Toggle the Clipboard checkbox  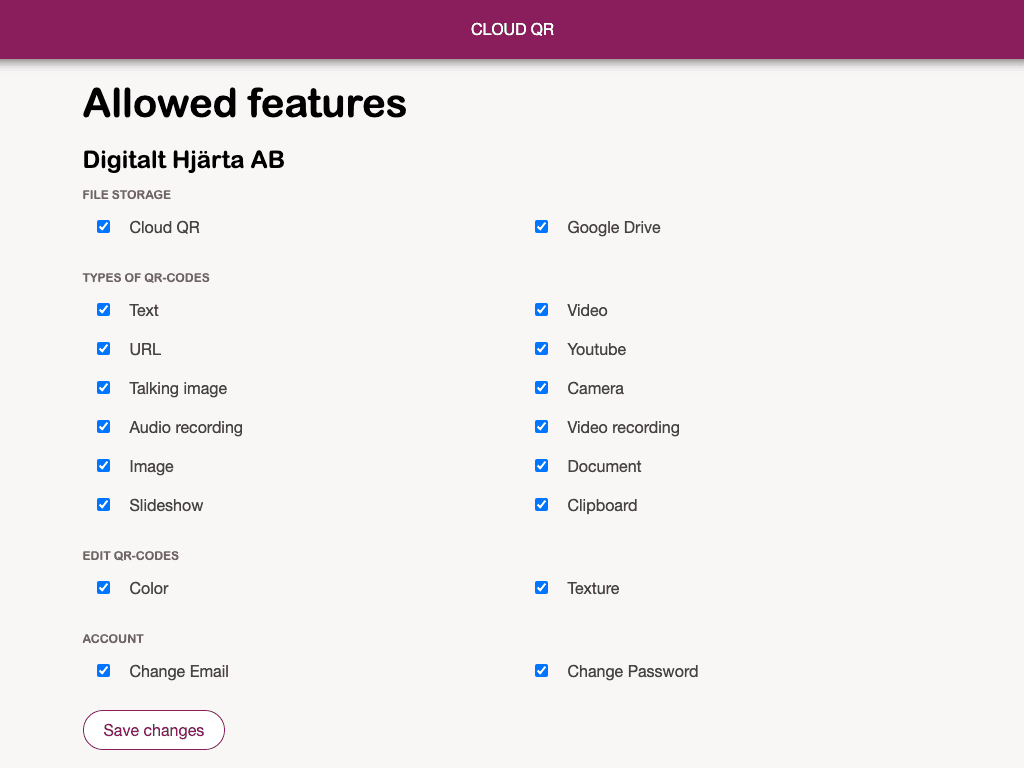pyautogui.click(x=541, y=504)
